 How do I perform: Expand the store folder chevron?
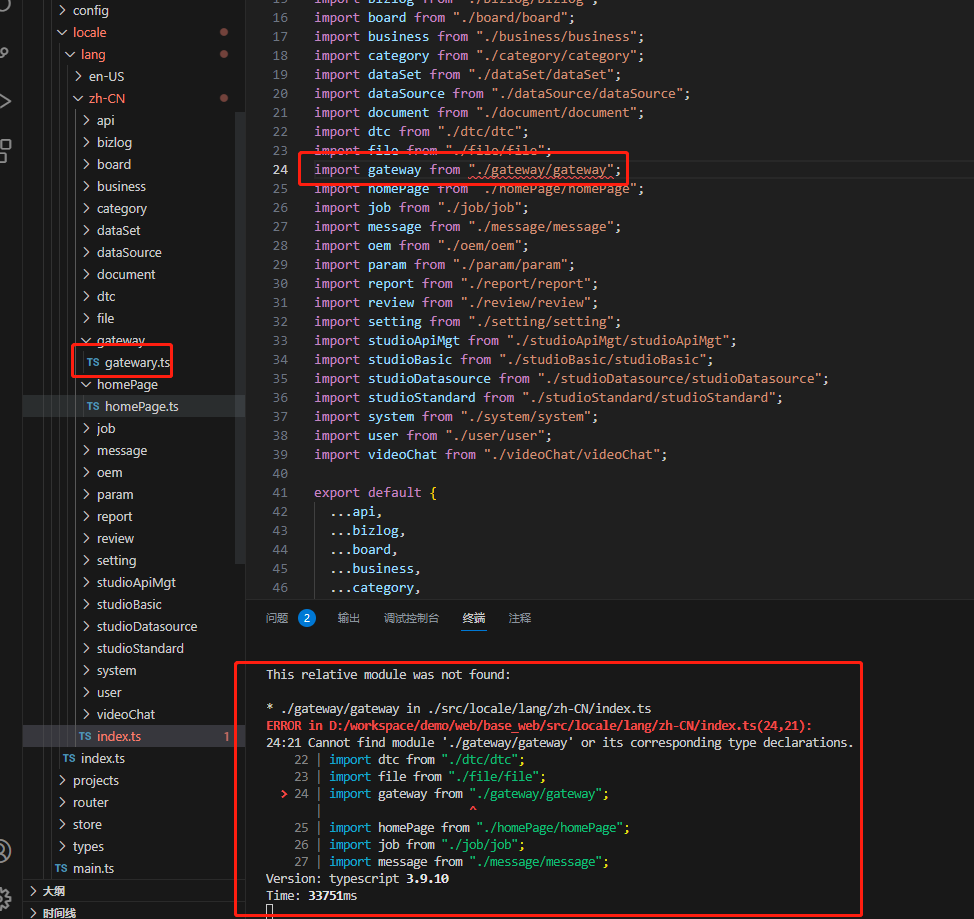62,825
